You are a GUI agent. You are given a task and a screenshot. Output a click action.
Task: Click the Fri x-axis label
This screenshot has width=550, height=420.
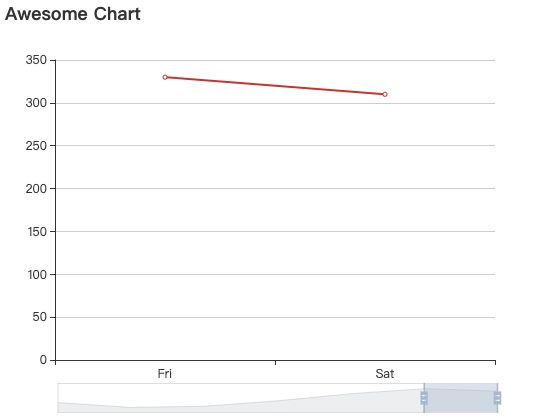point(165,374)
